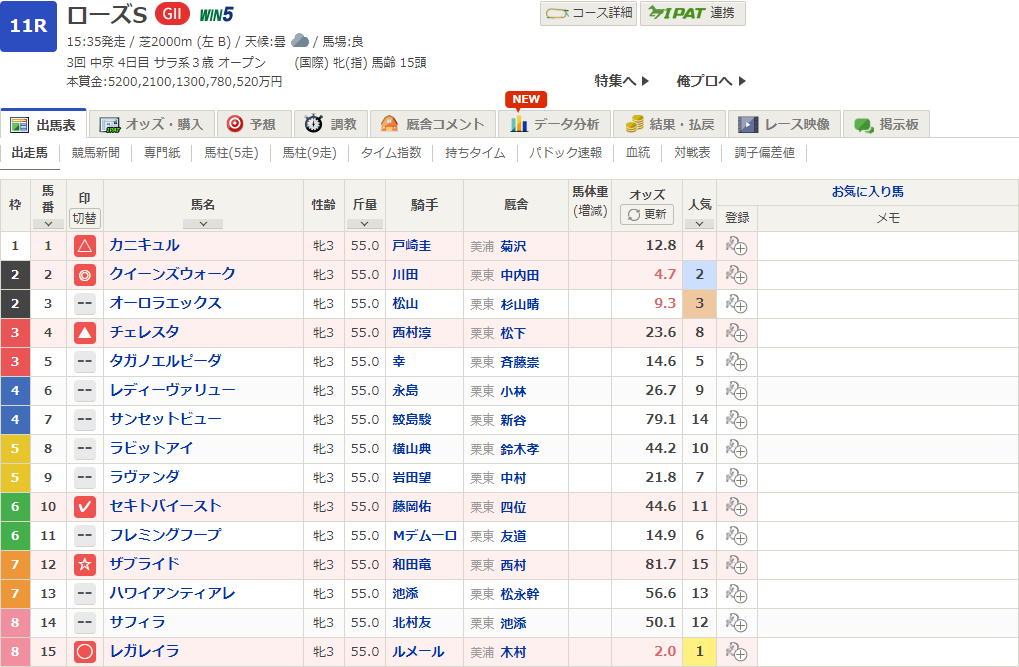Image resolution: width=1019 pixels, height=667 pixels.
Task: Click the registration horse icon for レガレイラ
Action: point(737,651)
